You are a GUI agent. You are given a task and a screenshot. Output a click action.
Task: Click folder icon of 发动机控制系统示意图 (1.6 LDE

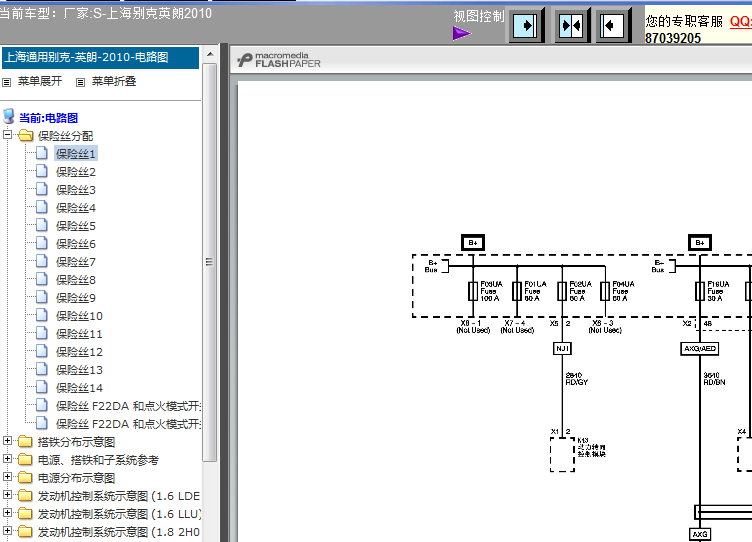click(x=25, y=495)
